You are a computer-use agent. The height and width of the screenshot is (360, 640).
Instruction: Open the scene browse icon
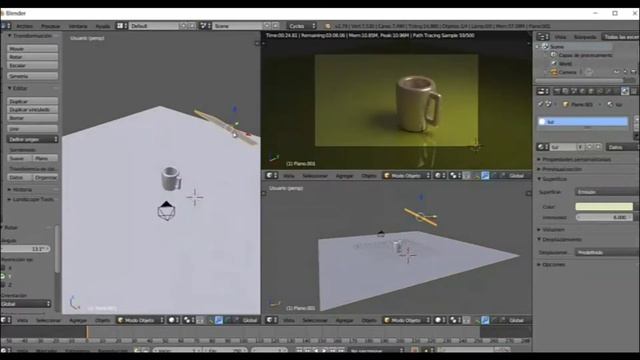[x=205, y=26]
